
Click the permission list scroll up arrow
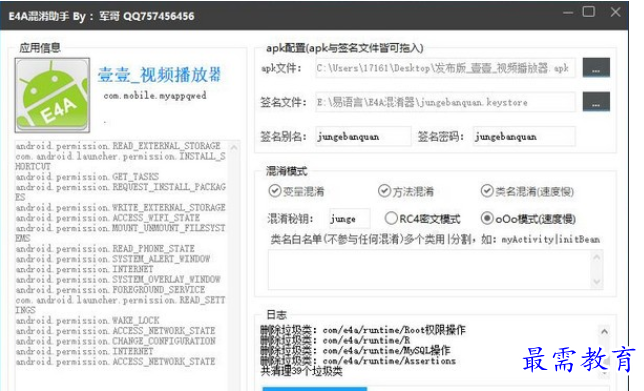tap(234, 147)
